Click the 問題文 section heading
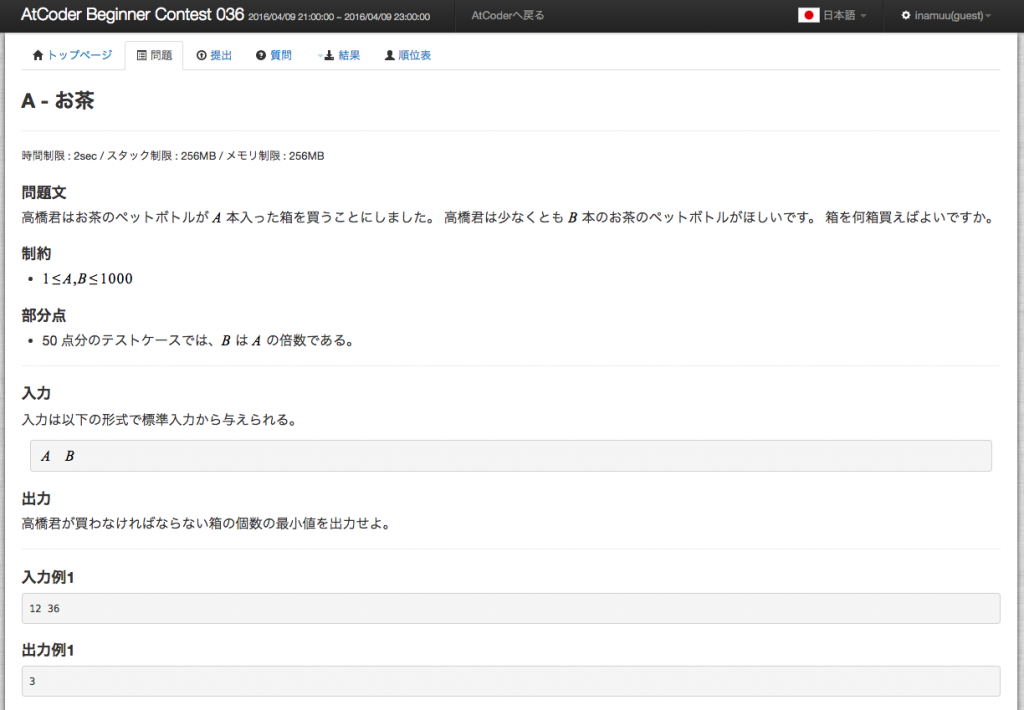 click(44, 193)
